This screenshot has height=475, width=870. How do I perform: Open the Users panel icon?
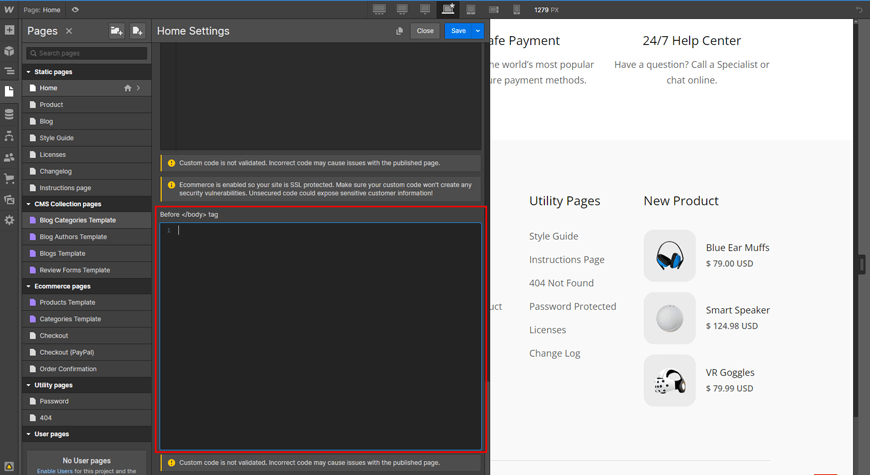point(9,158)
